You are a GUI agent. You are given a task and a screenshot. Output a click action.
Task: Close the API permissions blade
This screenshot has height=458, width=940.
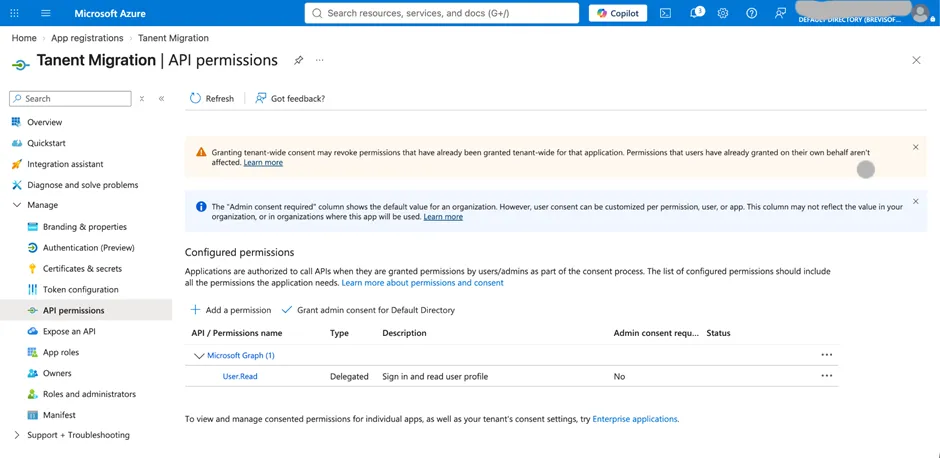pos(916,60)
